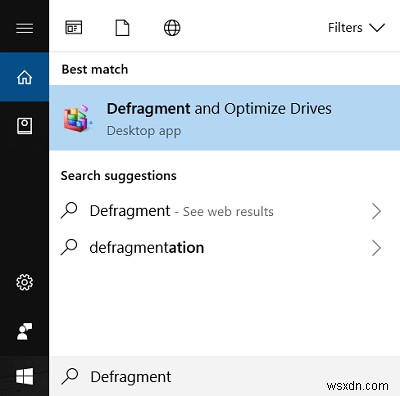Screen dimensions: 400x396
Task: Click the Windows Start button
Action: [24, 376]
